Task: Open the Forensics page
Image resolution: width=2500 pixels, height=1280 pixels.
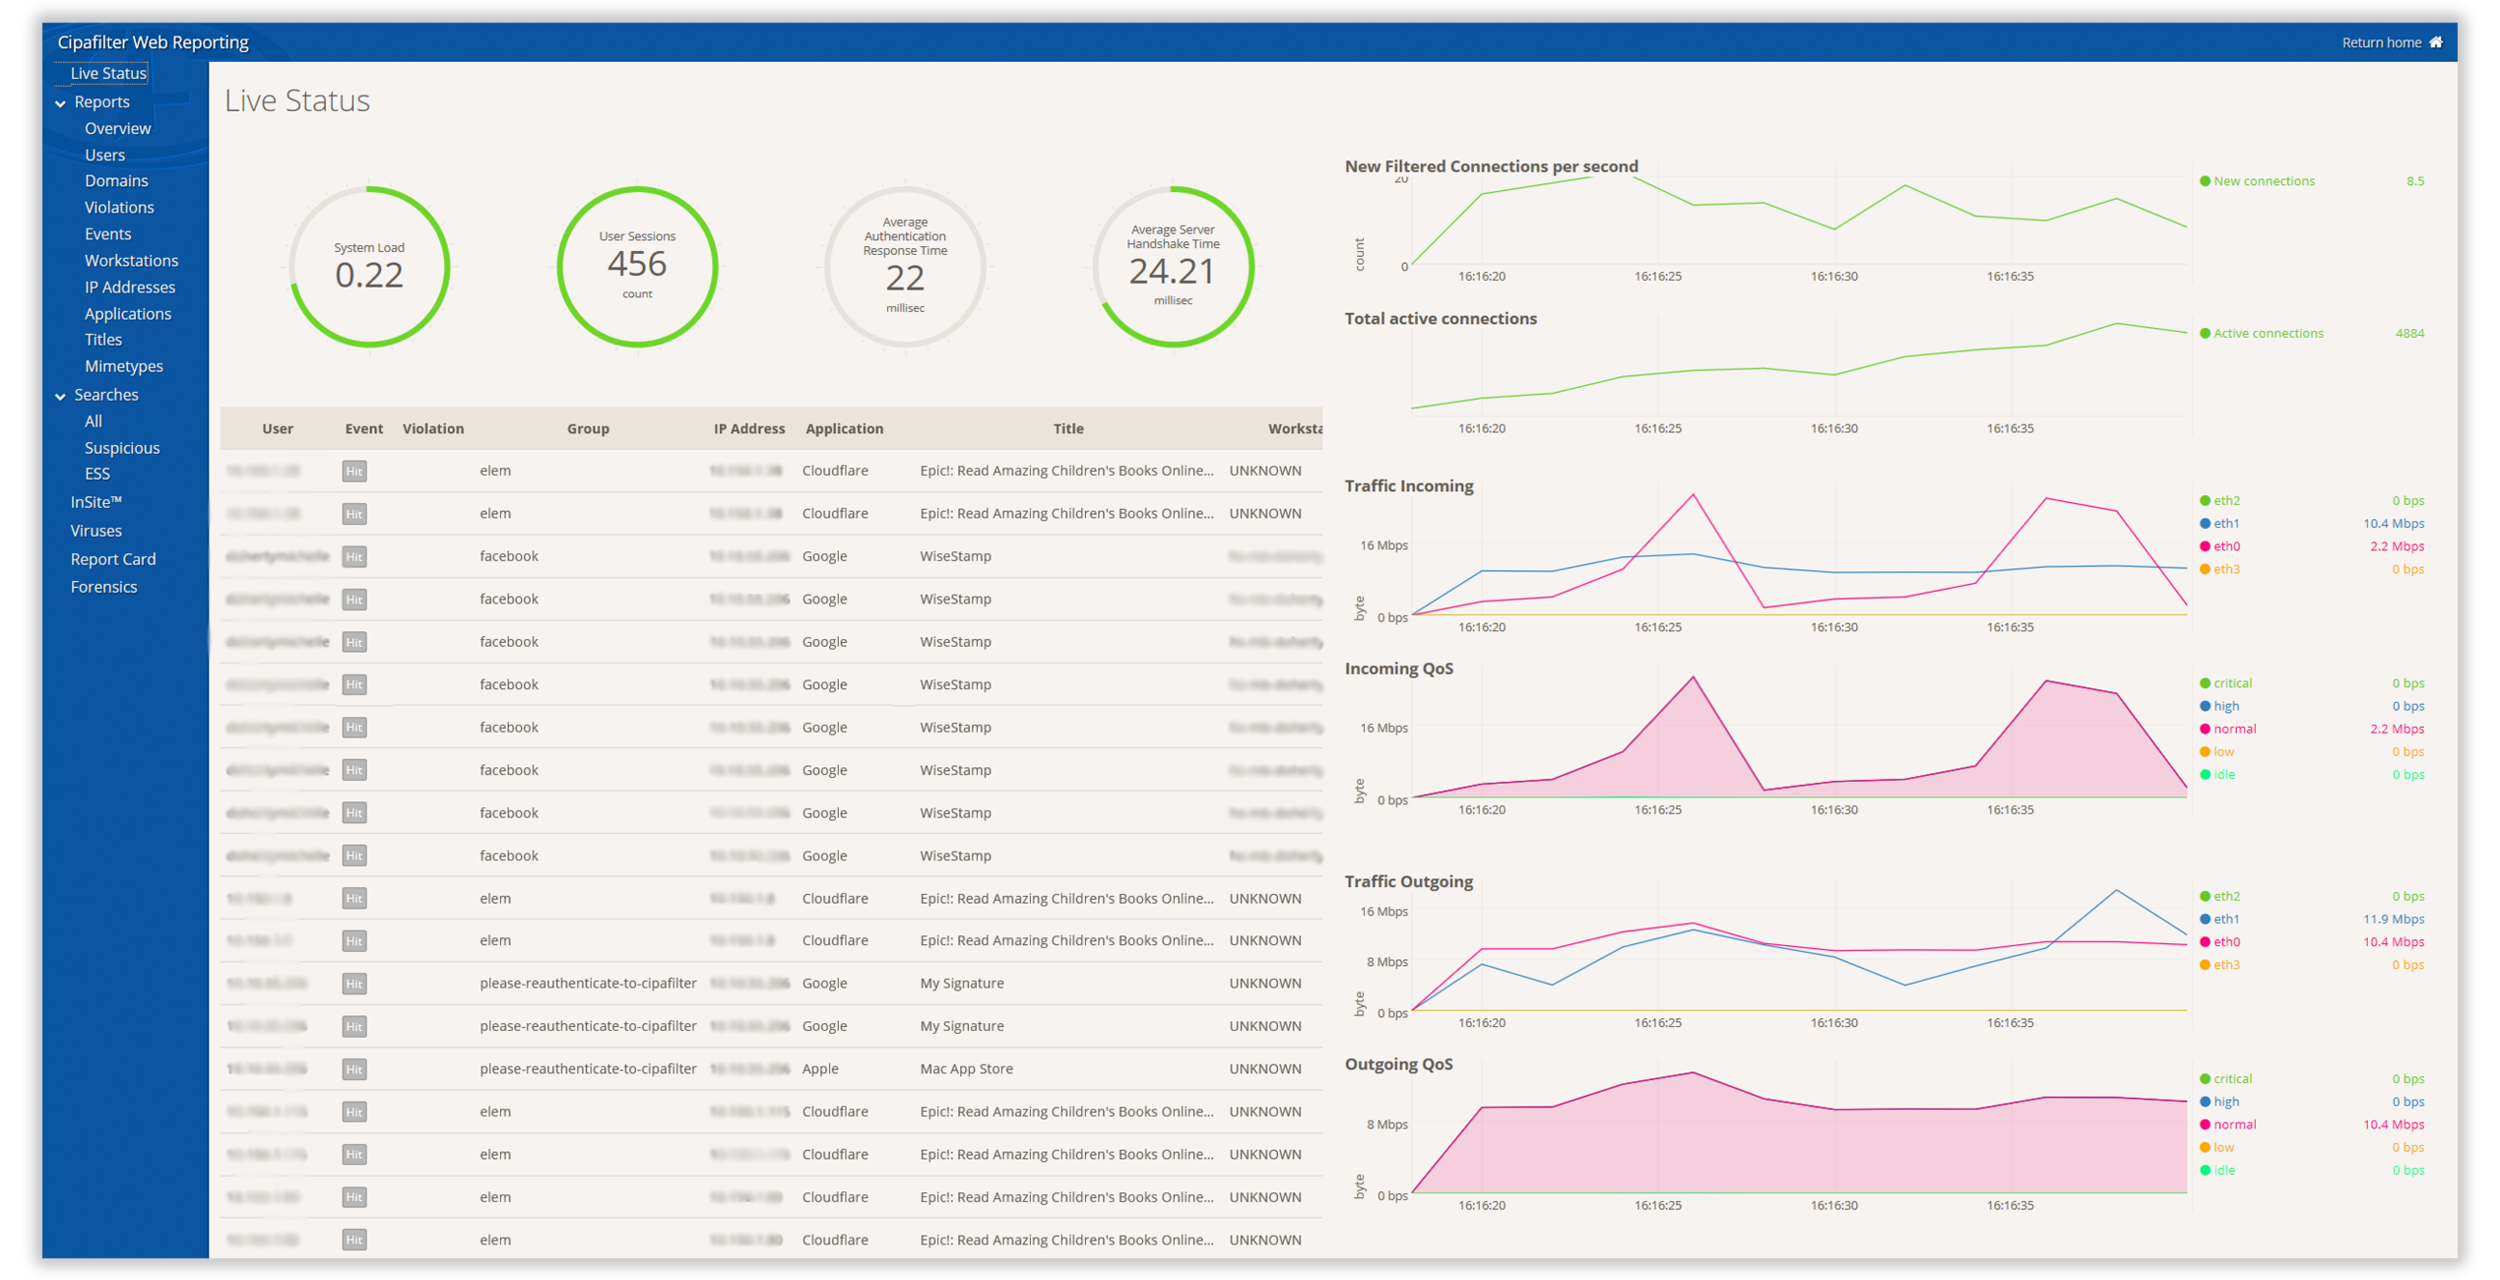Action: click(x=104, y=587)
